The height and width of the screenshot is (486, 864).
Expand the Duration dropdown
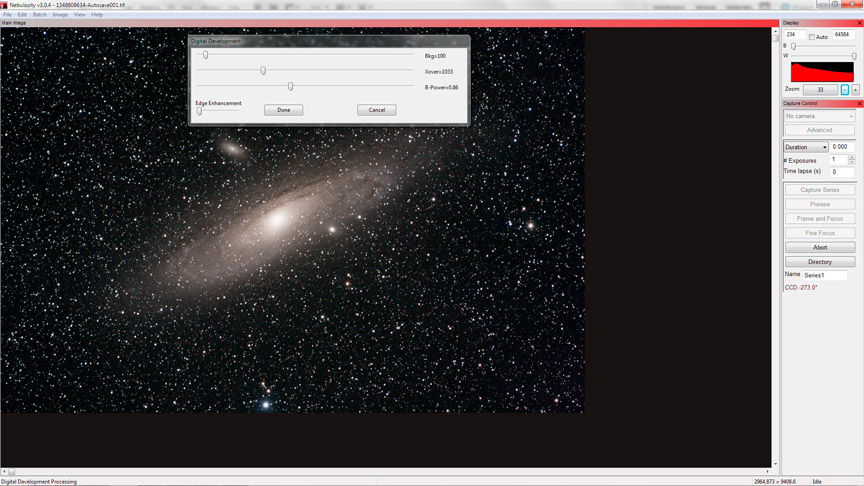(x=806, y=147)
